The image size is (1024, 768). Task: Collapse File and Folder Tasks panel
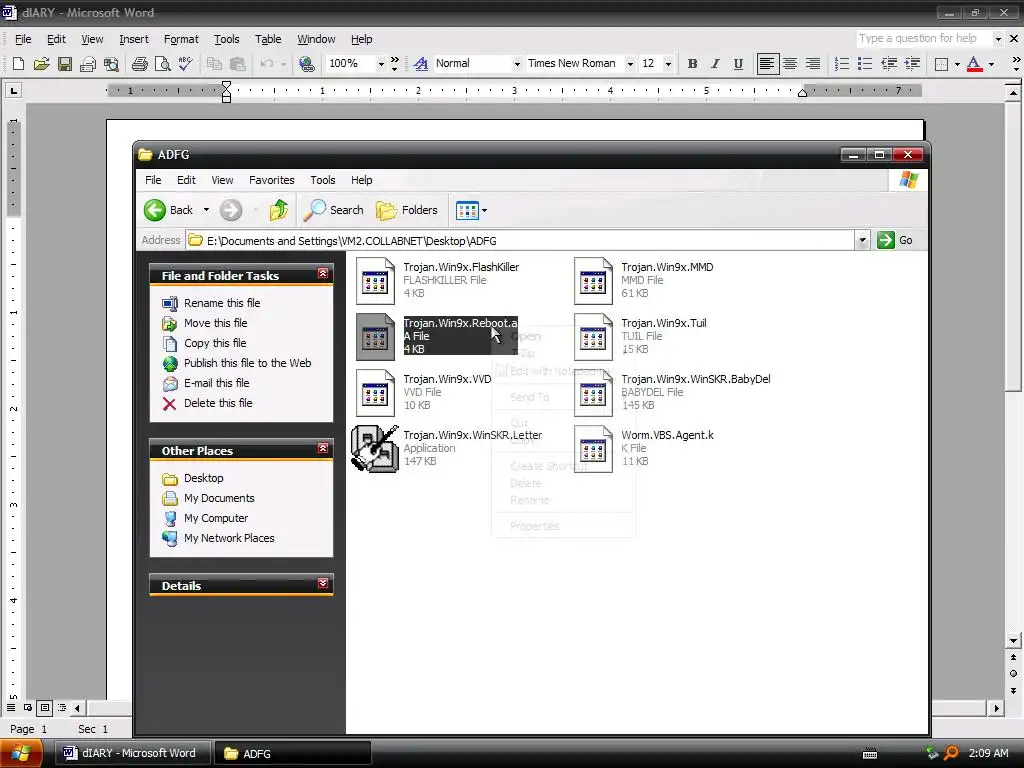[x=323, y=274]
